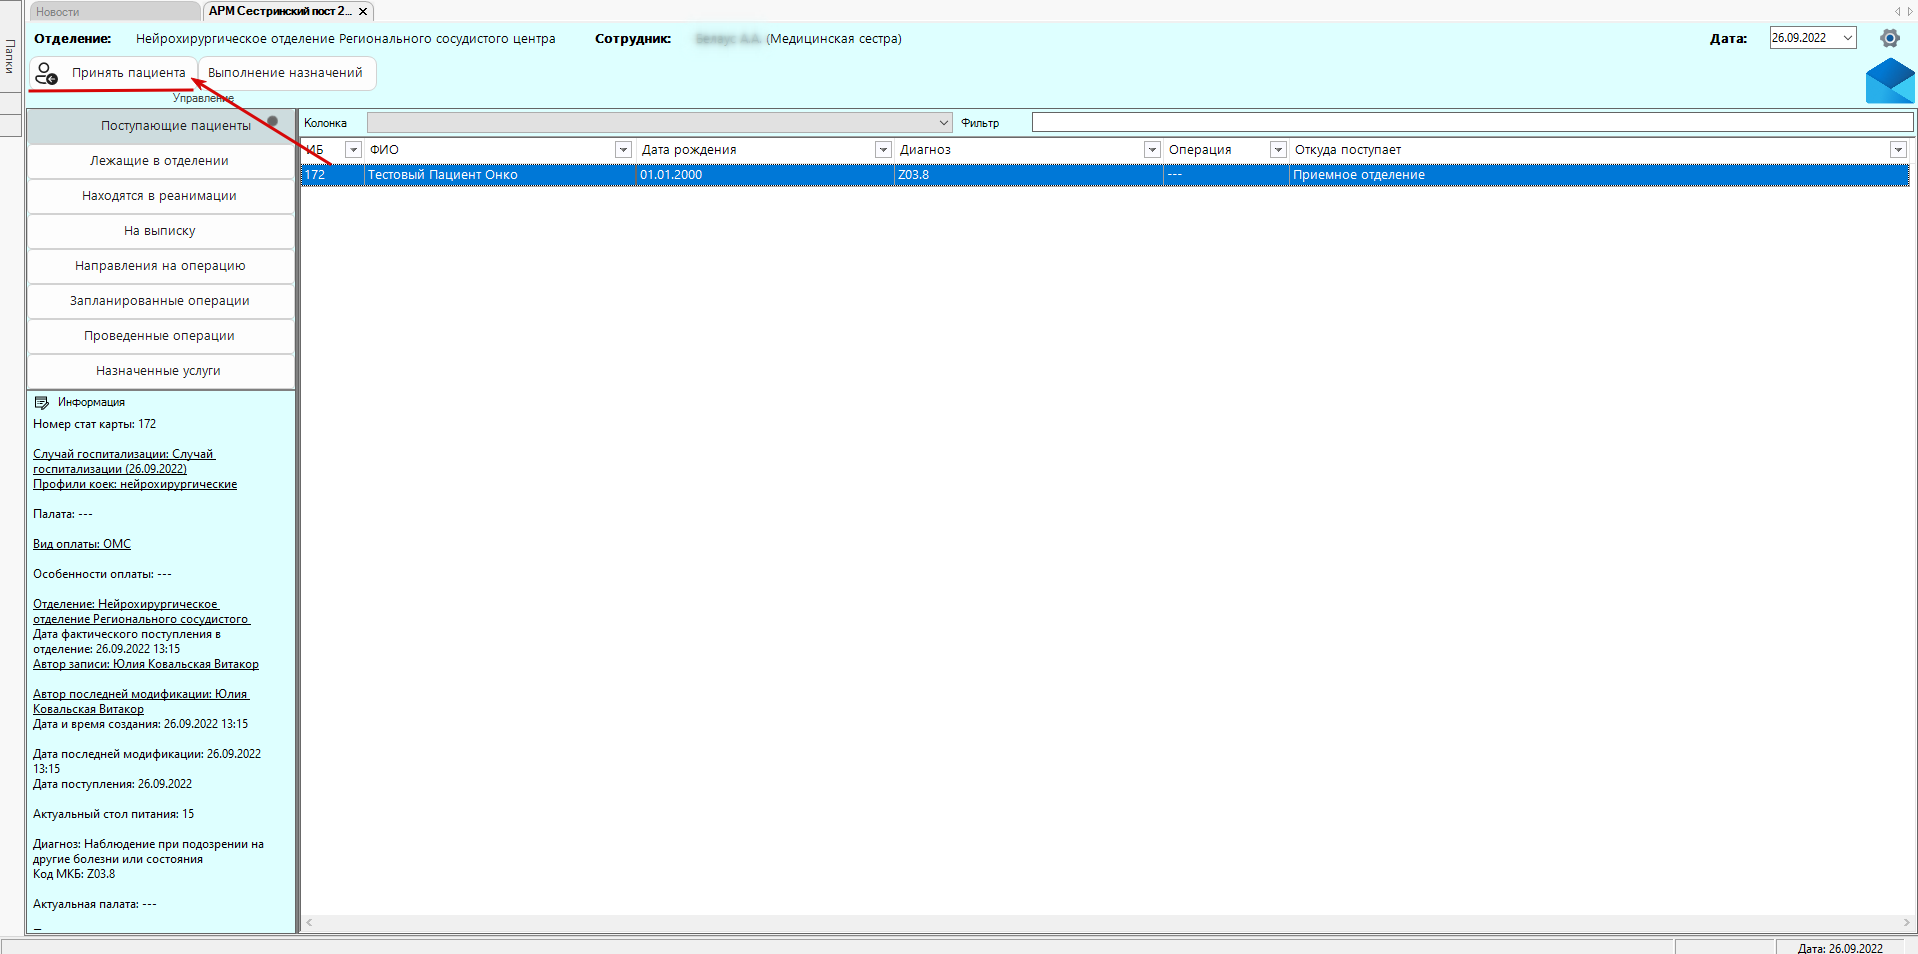
Task: Open Назначенные услуги section
Action: click(x=161, y=371)
